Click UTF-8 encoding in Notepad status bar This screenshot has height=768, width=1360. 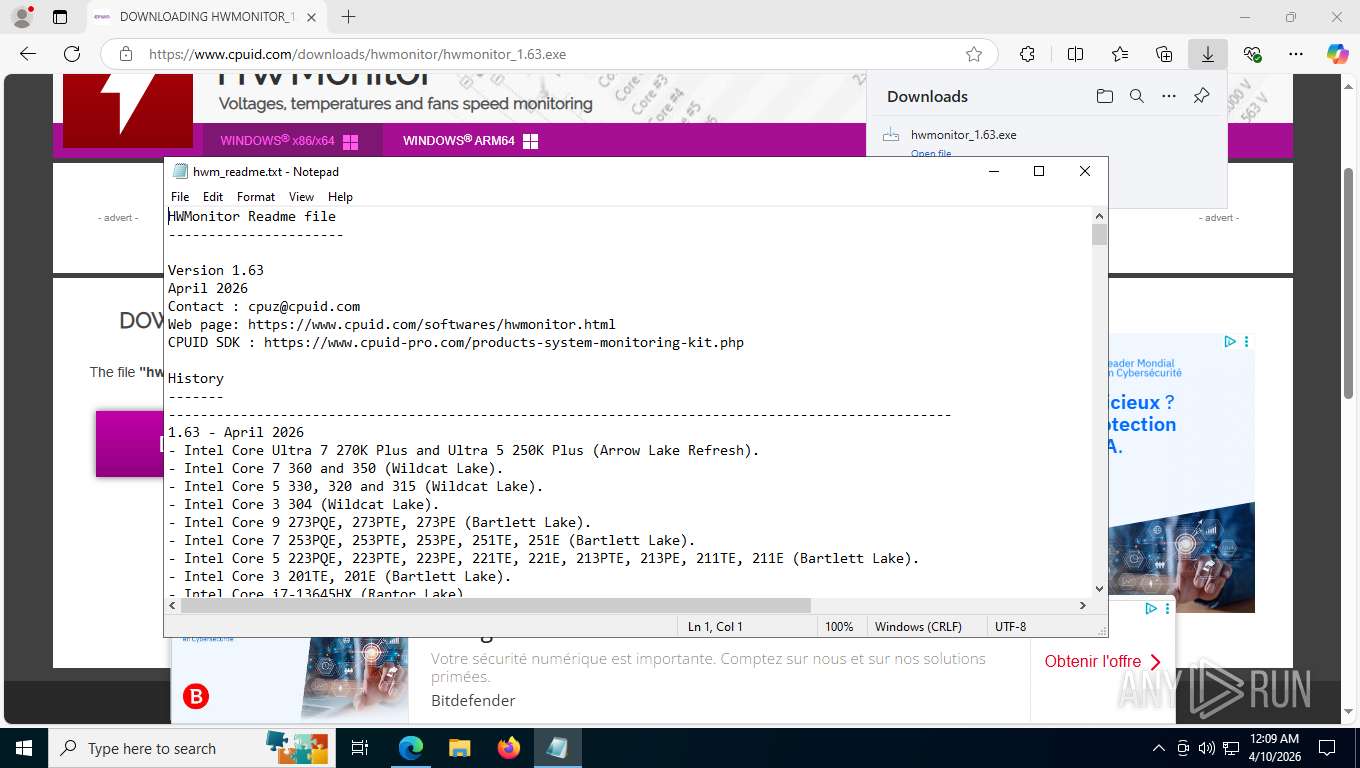tap(1010, 627)
